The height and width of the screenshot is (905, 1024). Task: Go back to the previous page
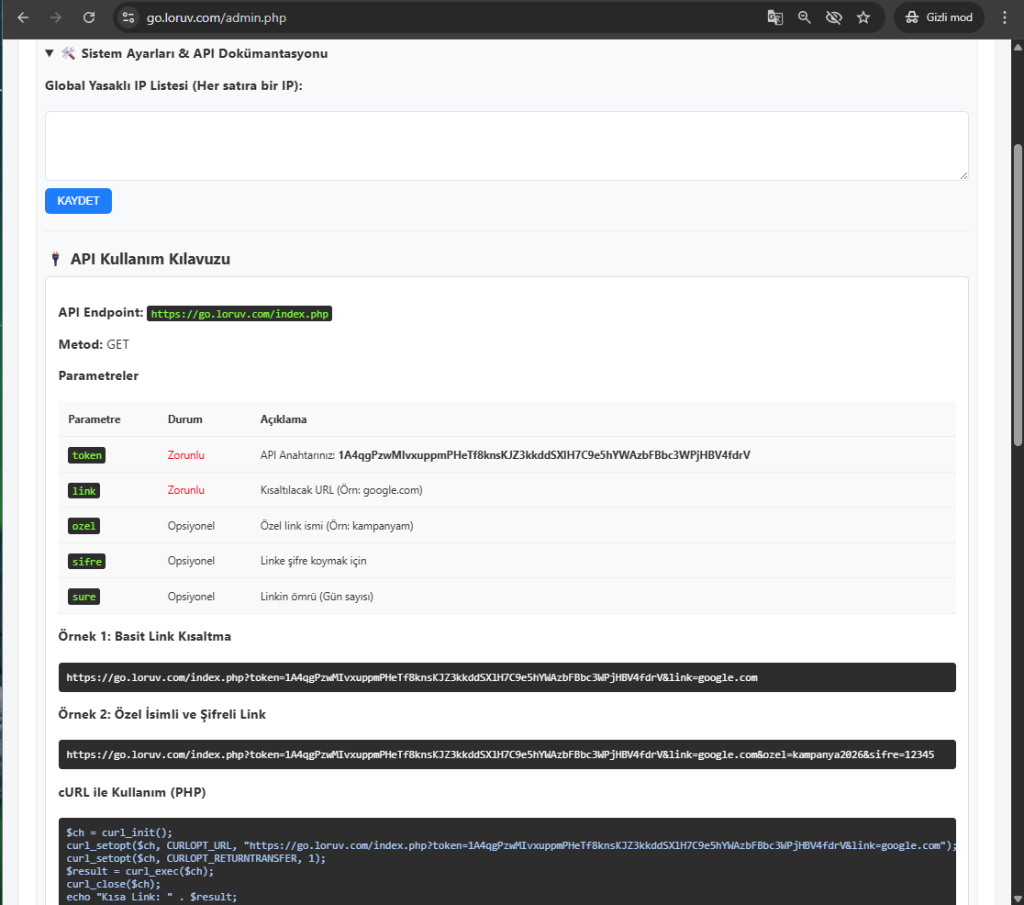pos(23,17)
